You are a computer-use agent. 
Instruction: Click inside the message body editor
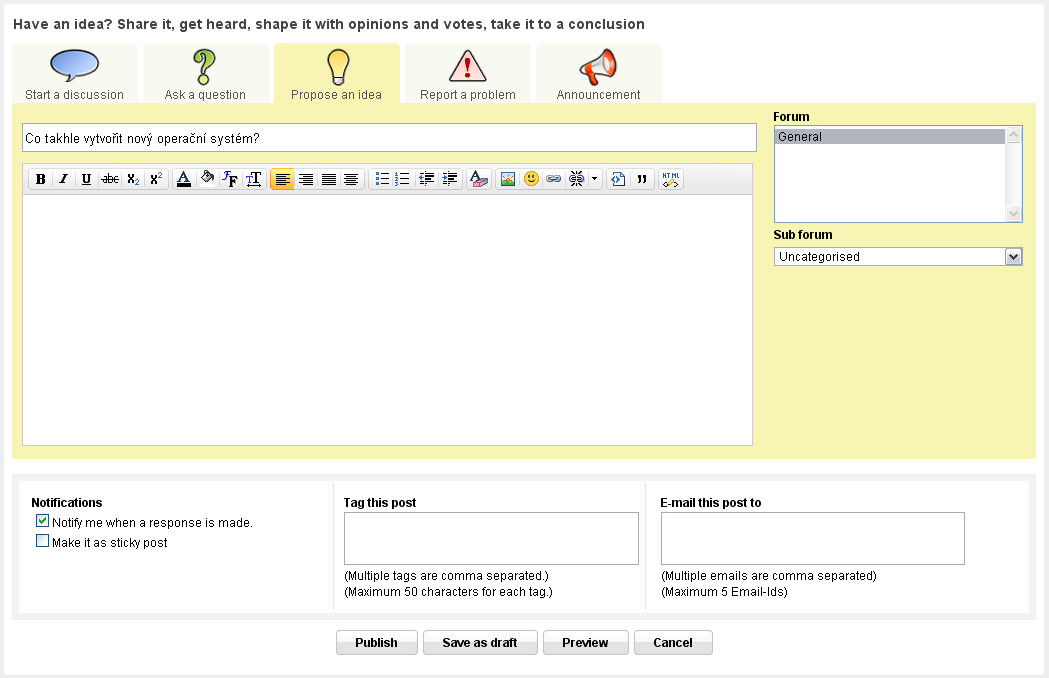coord(387,320)
